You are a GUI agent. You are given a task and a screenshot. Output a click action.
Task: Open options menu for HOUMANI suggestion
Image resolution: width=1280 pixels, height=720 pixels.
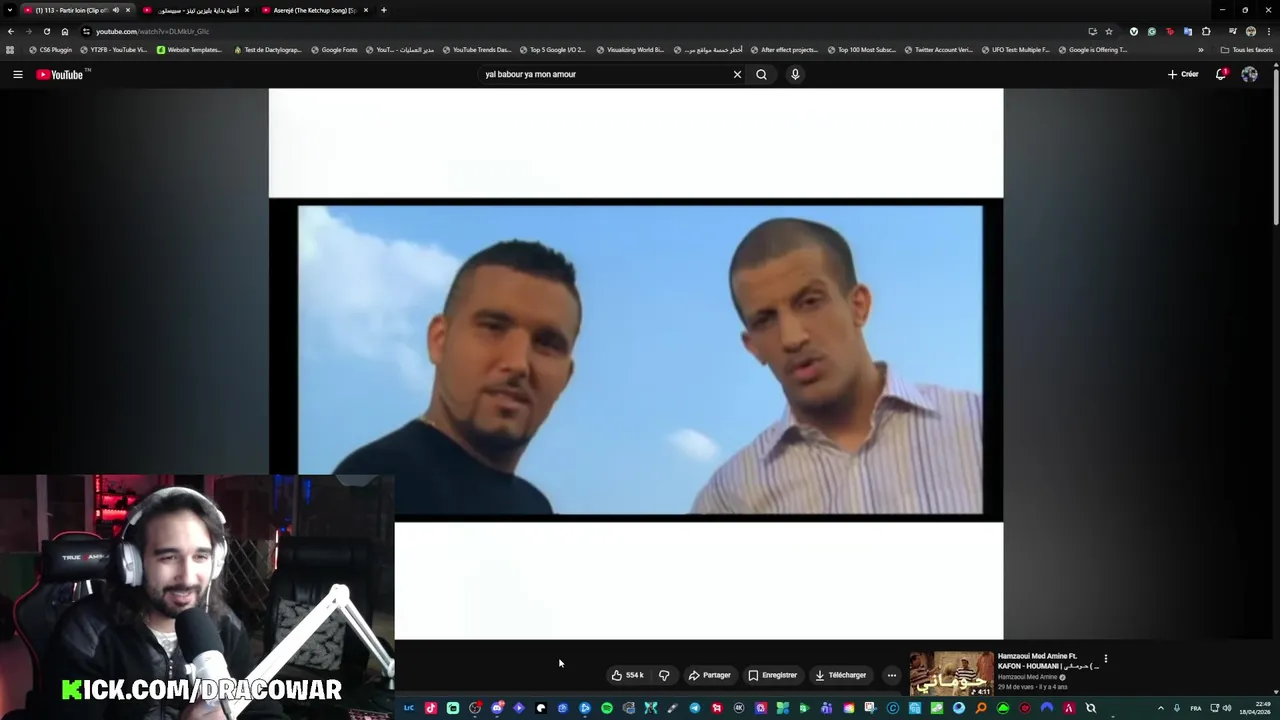(1105, 659)
